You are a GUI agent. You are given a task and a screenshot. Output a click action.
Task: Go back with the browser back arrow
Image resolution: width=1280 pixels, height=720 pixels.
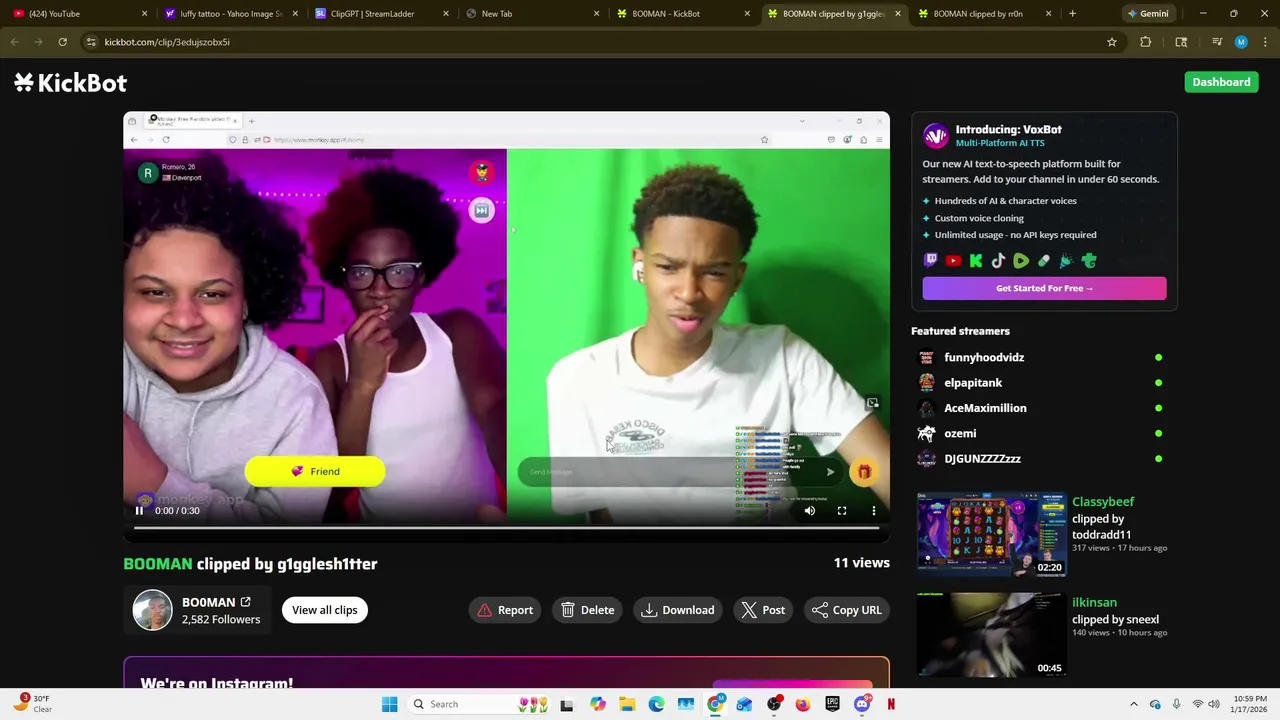click(x=14, y=42)
